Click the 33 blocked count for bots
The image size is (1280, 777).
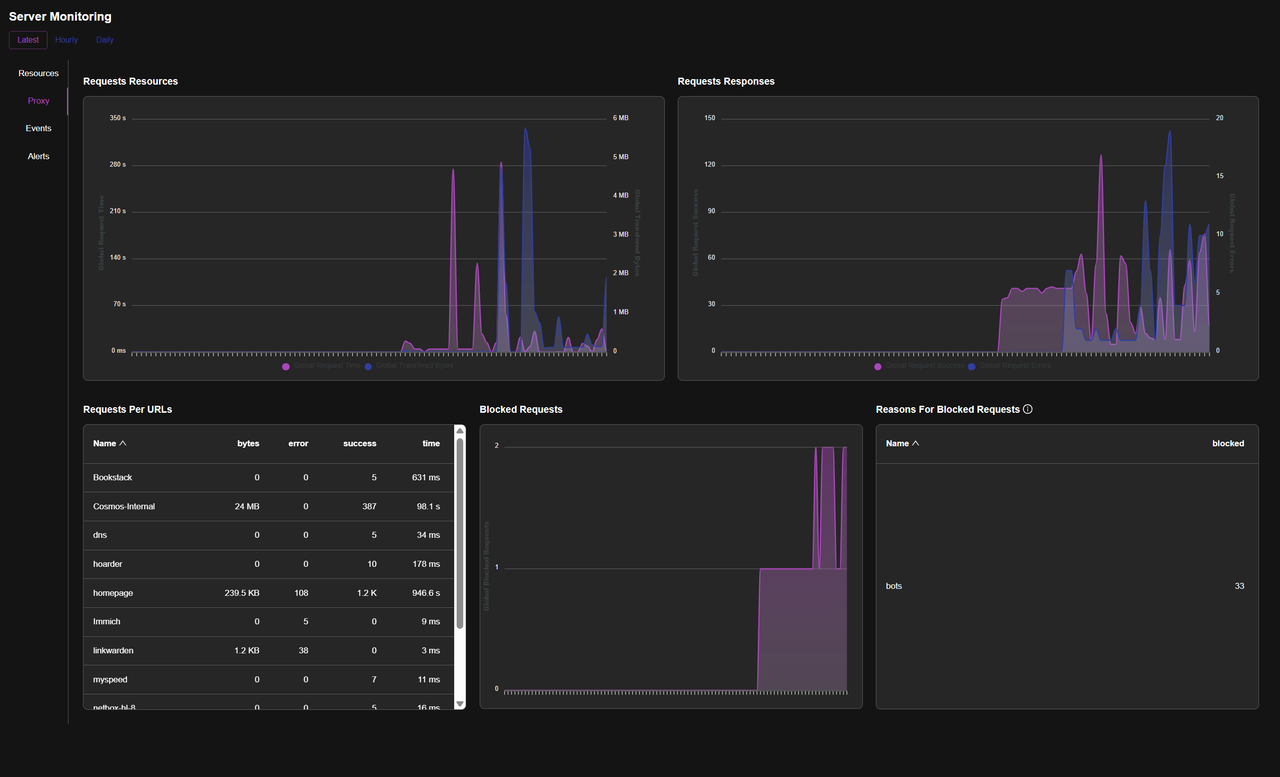tap(1240, 586)
